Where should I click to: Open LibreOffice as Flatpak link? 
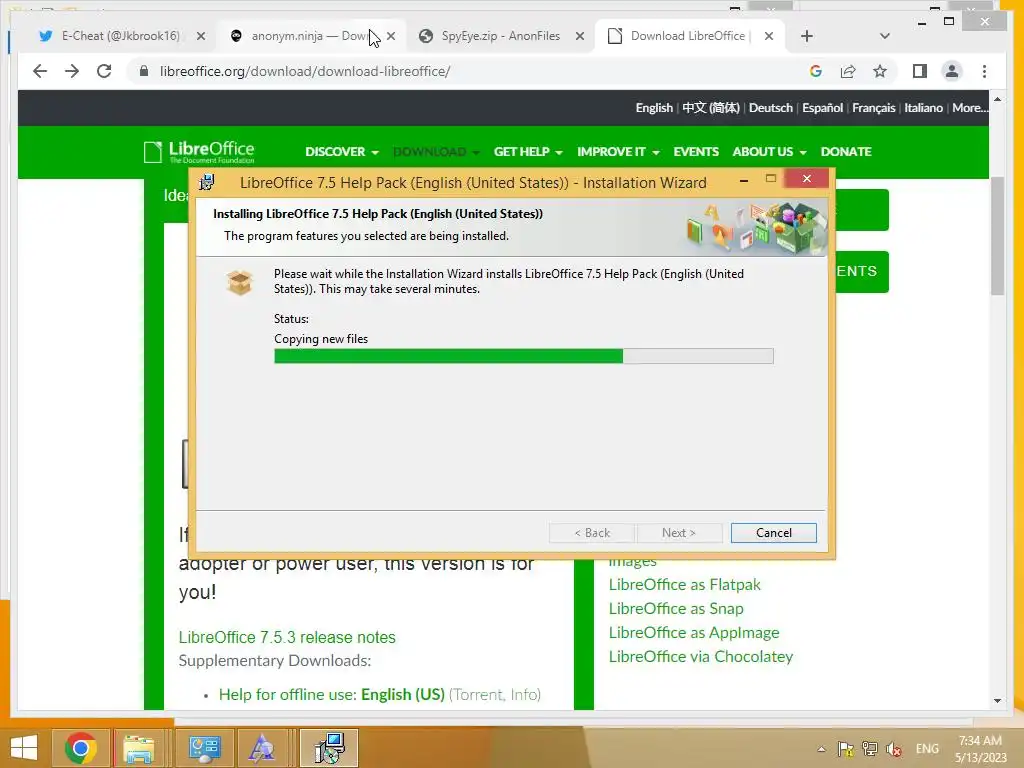pyautogui.click(x=684, y=584)
